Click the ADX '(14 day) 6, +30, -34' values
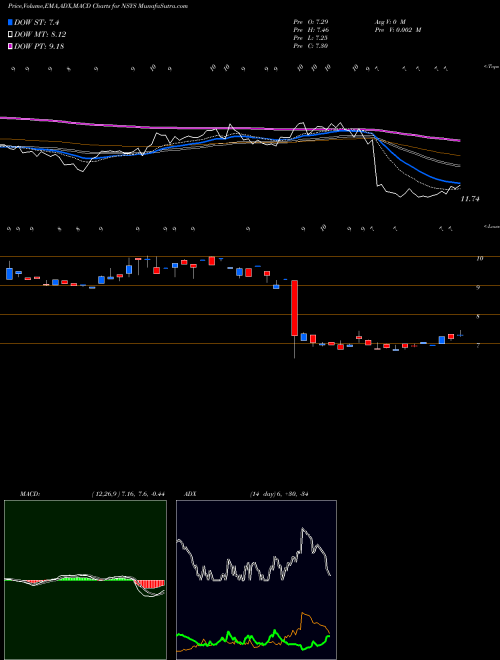Screen dimensions: 500x660 [x=279, y=494]
